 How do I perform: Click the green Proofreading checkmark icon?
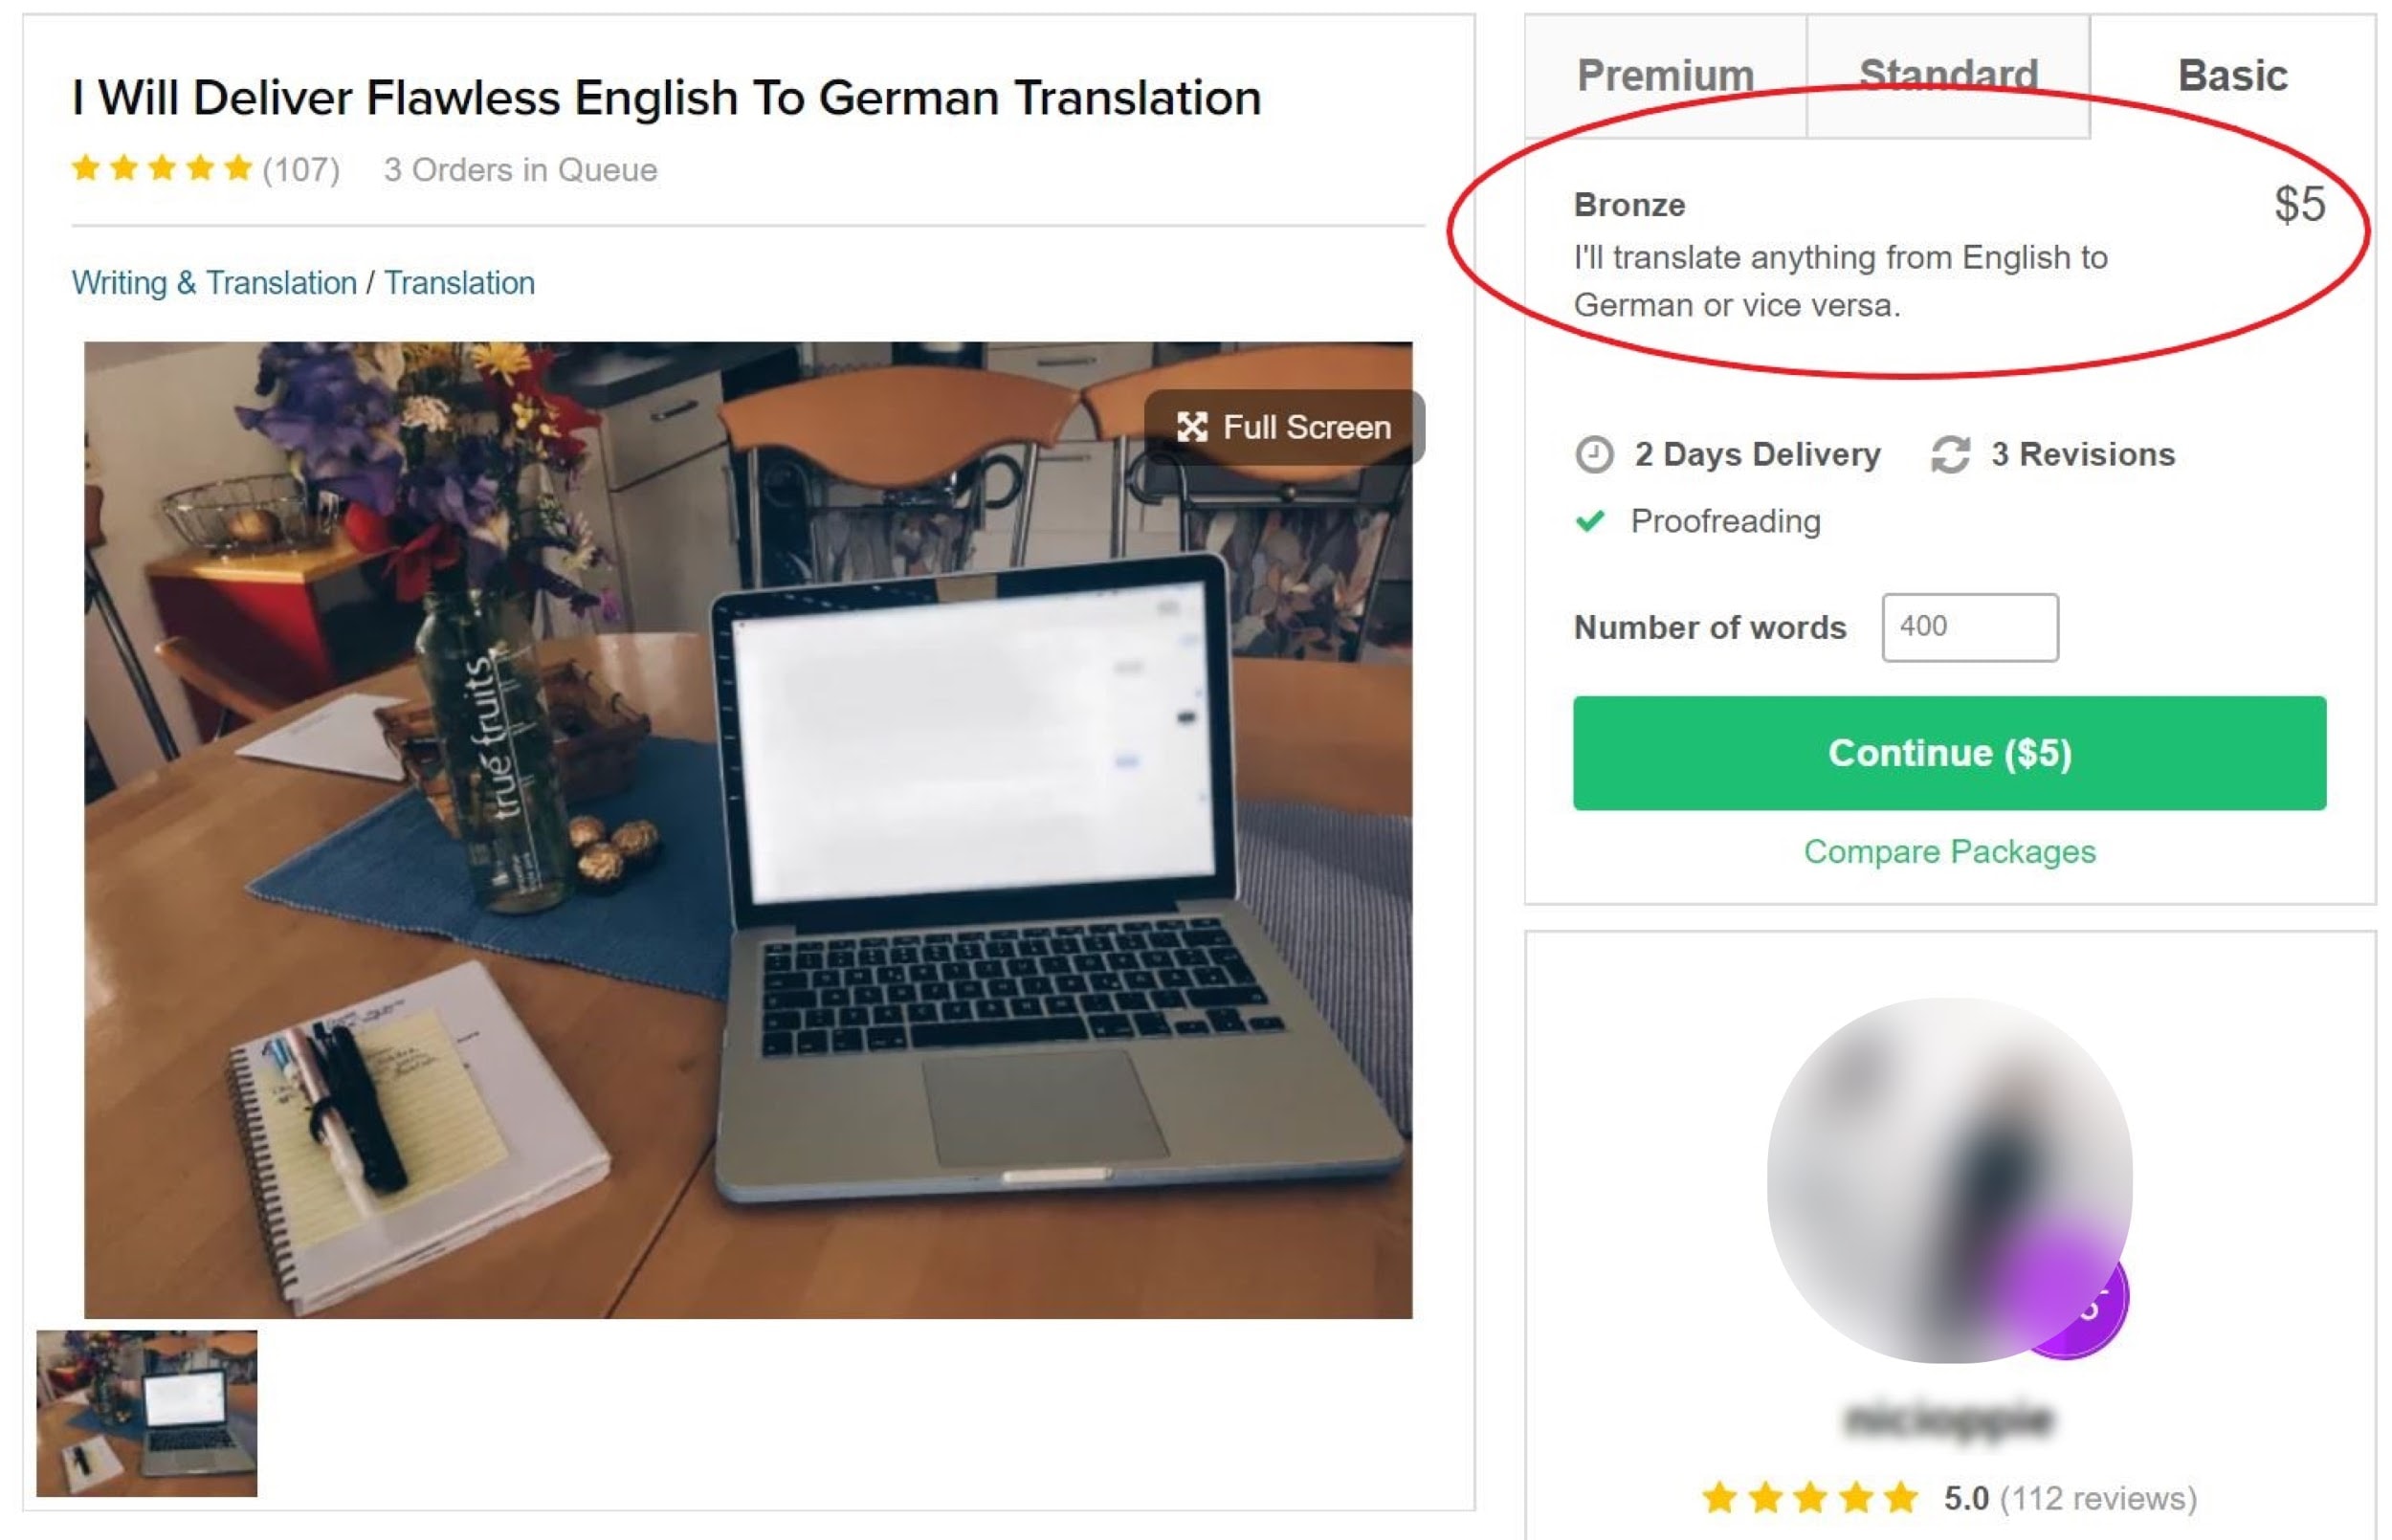pos(1590,522)
